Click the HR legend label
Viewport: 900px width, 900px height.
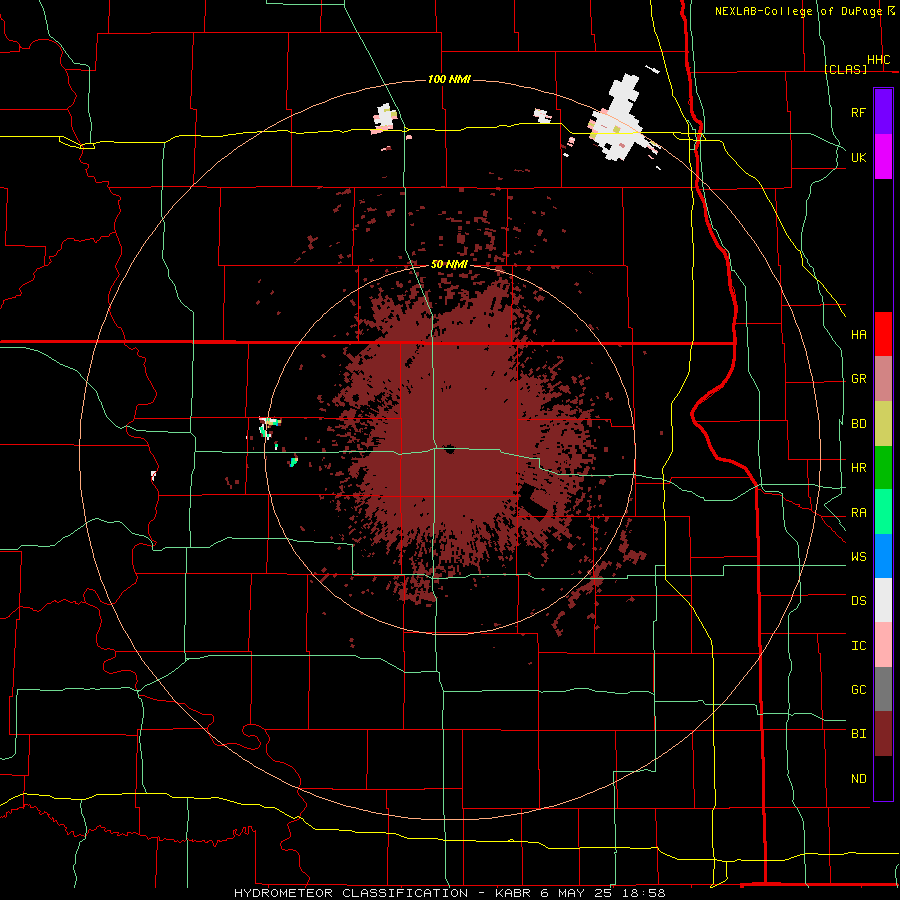(858, 468)
